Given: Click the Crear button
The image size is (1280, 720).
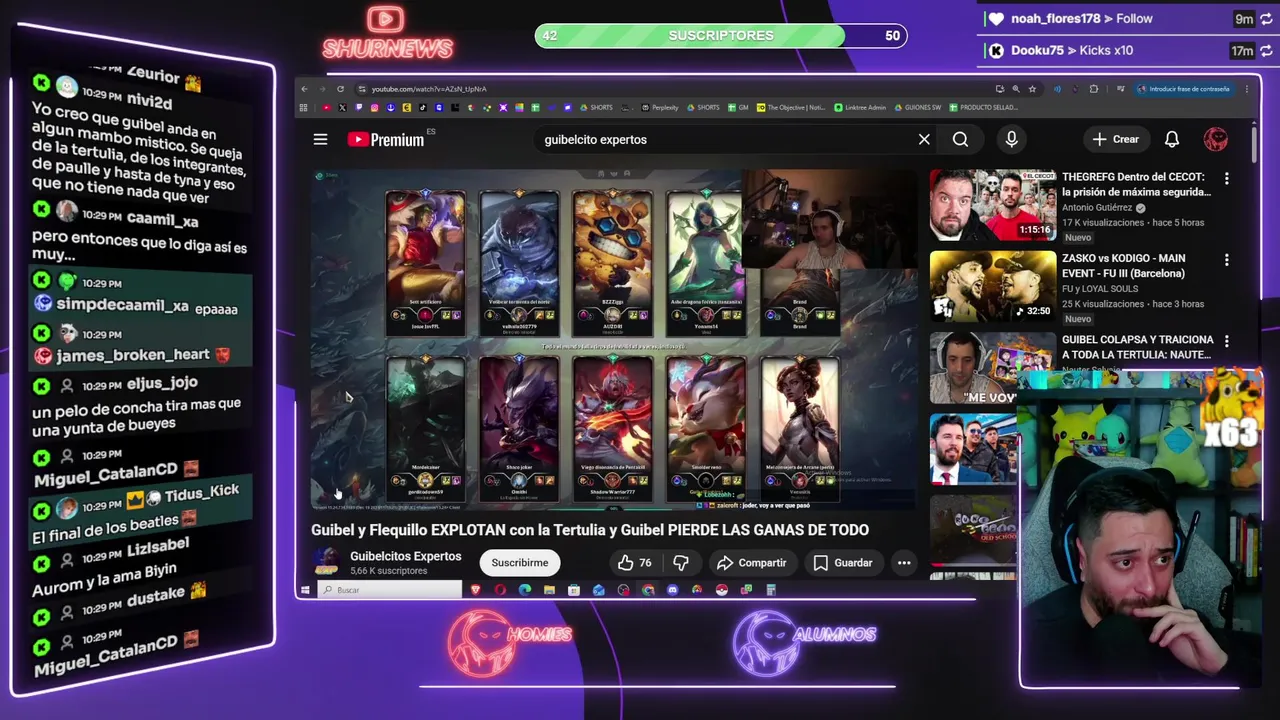Looking at the screenshot, I should [1115, 140].
